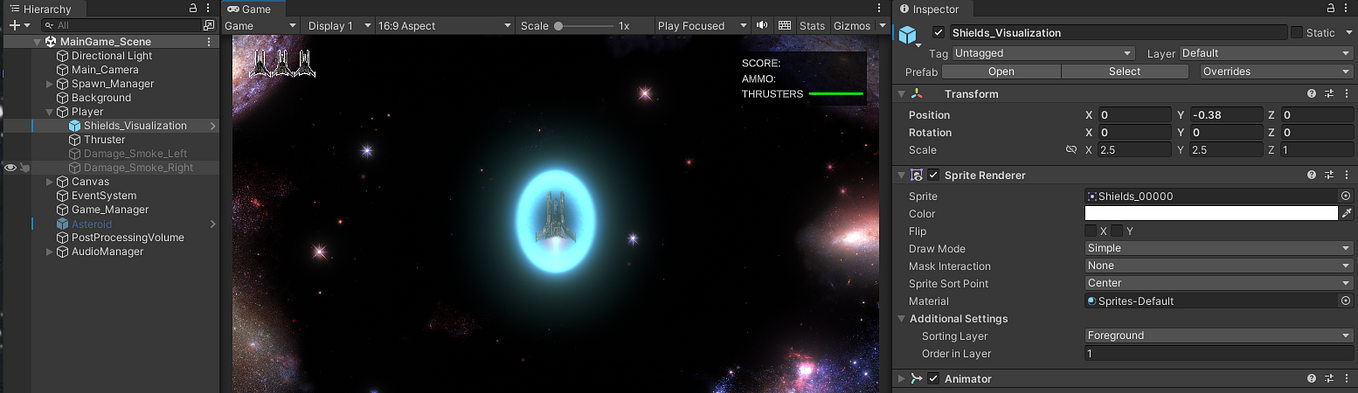Screen dimensions: 1358x393
Task: Click the large GameObject cube icon in Inspector
Action: [908, 35]
